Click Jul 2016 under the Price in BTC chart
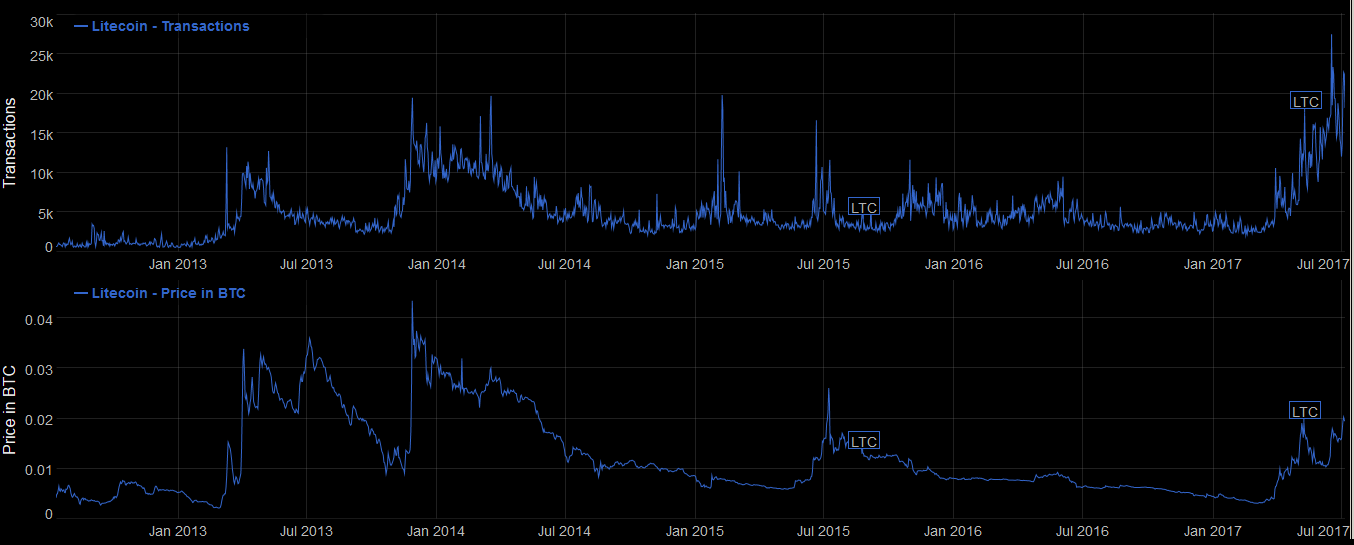The width and height of the screenshot is (1354, 545). 1082,530
